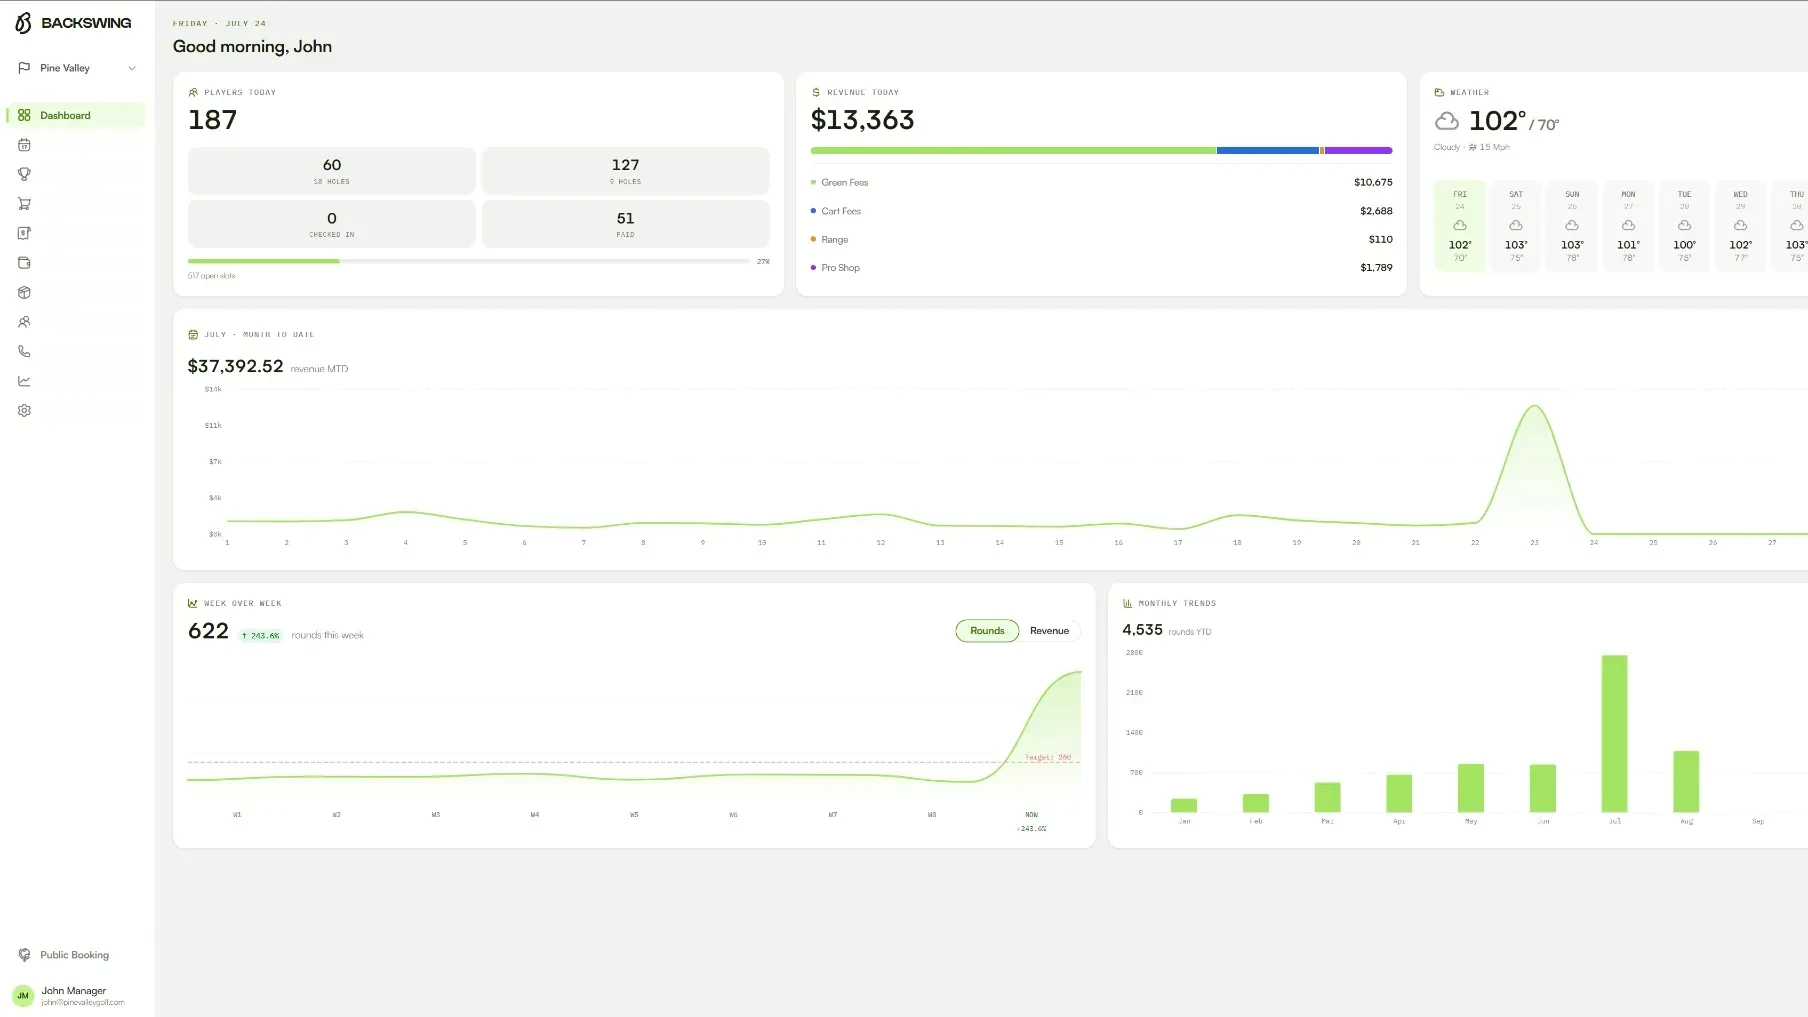Expand the Pine Valley course dropdown chevron
The image size is (1808, 1017).
pyautogui.click(x=132, y=68)
